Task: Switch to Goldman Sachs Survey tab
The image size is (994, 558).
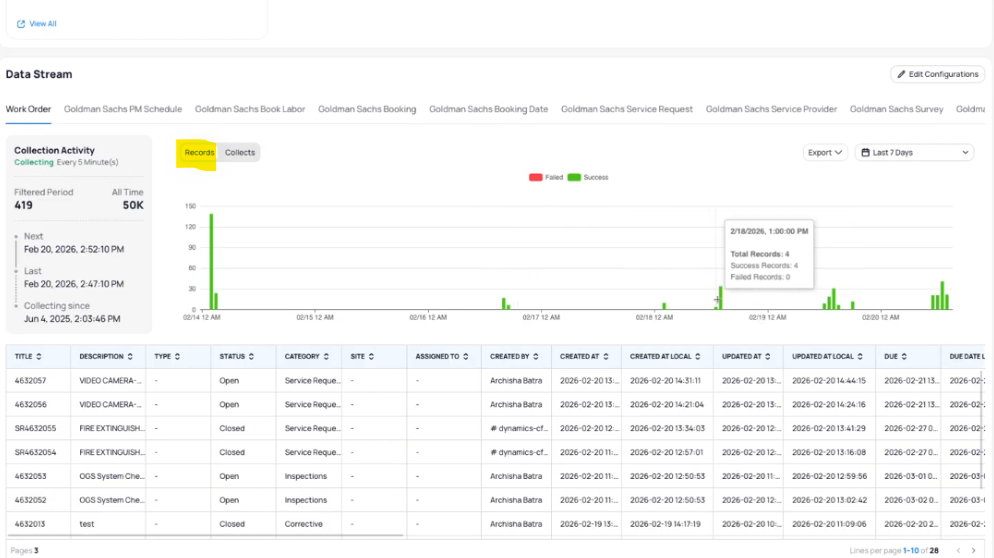Action: [896, 109]
